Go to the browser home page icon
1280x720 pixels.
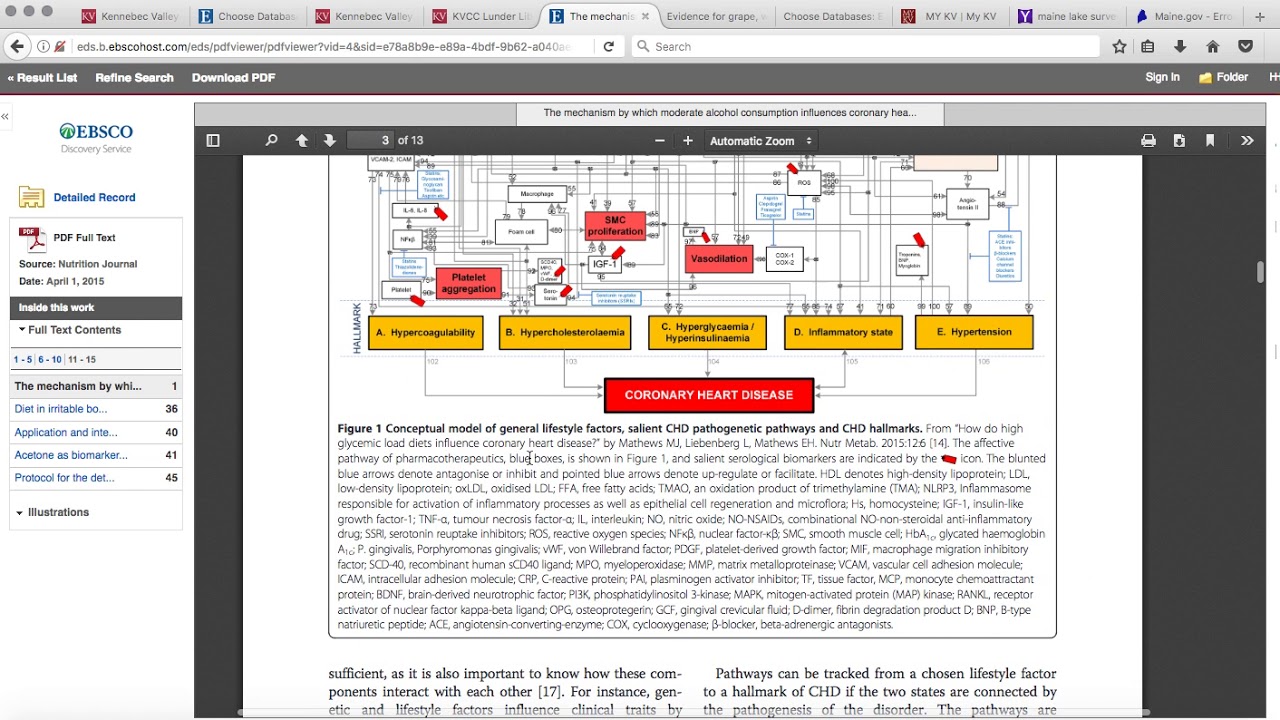point(1212,46)
